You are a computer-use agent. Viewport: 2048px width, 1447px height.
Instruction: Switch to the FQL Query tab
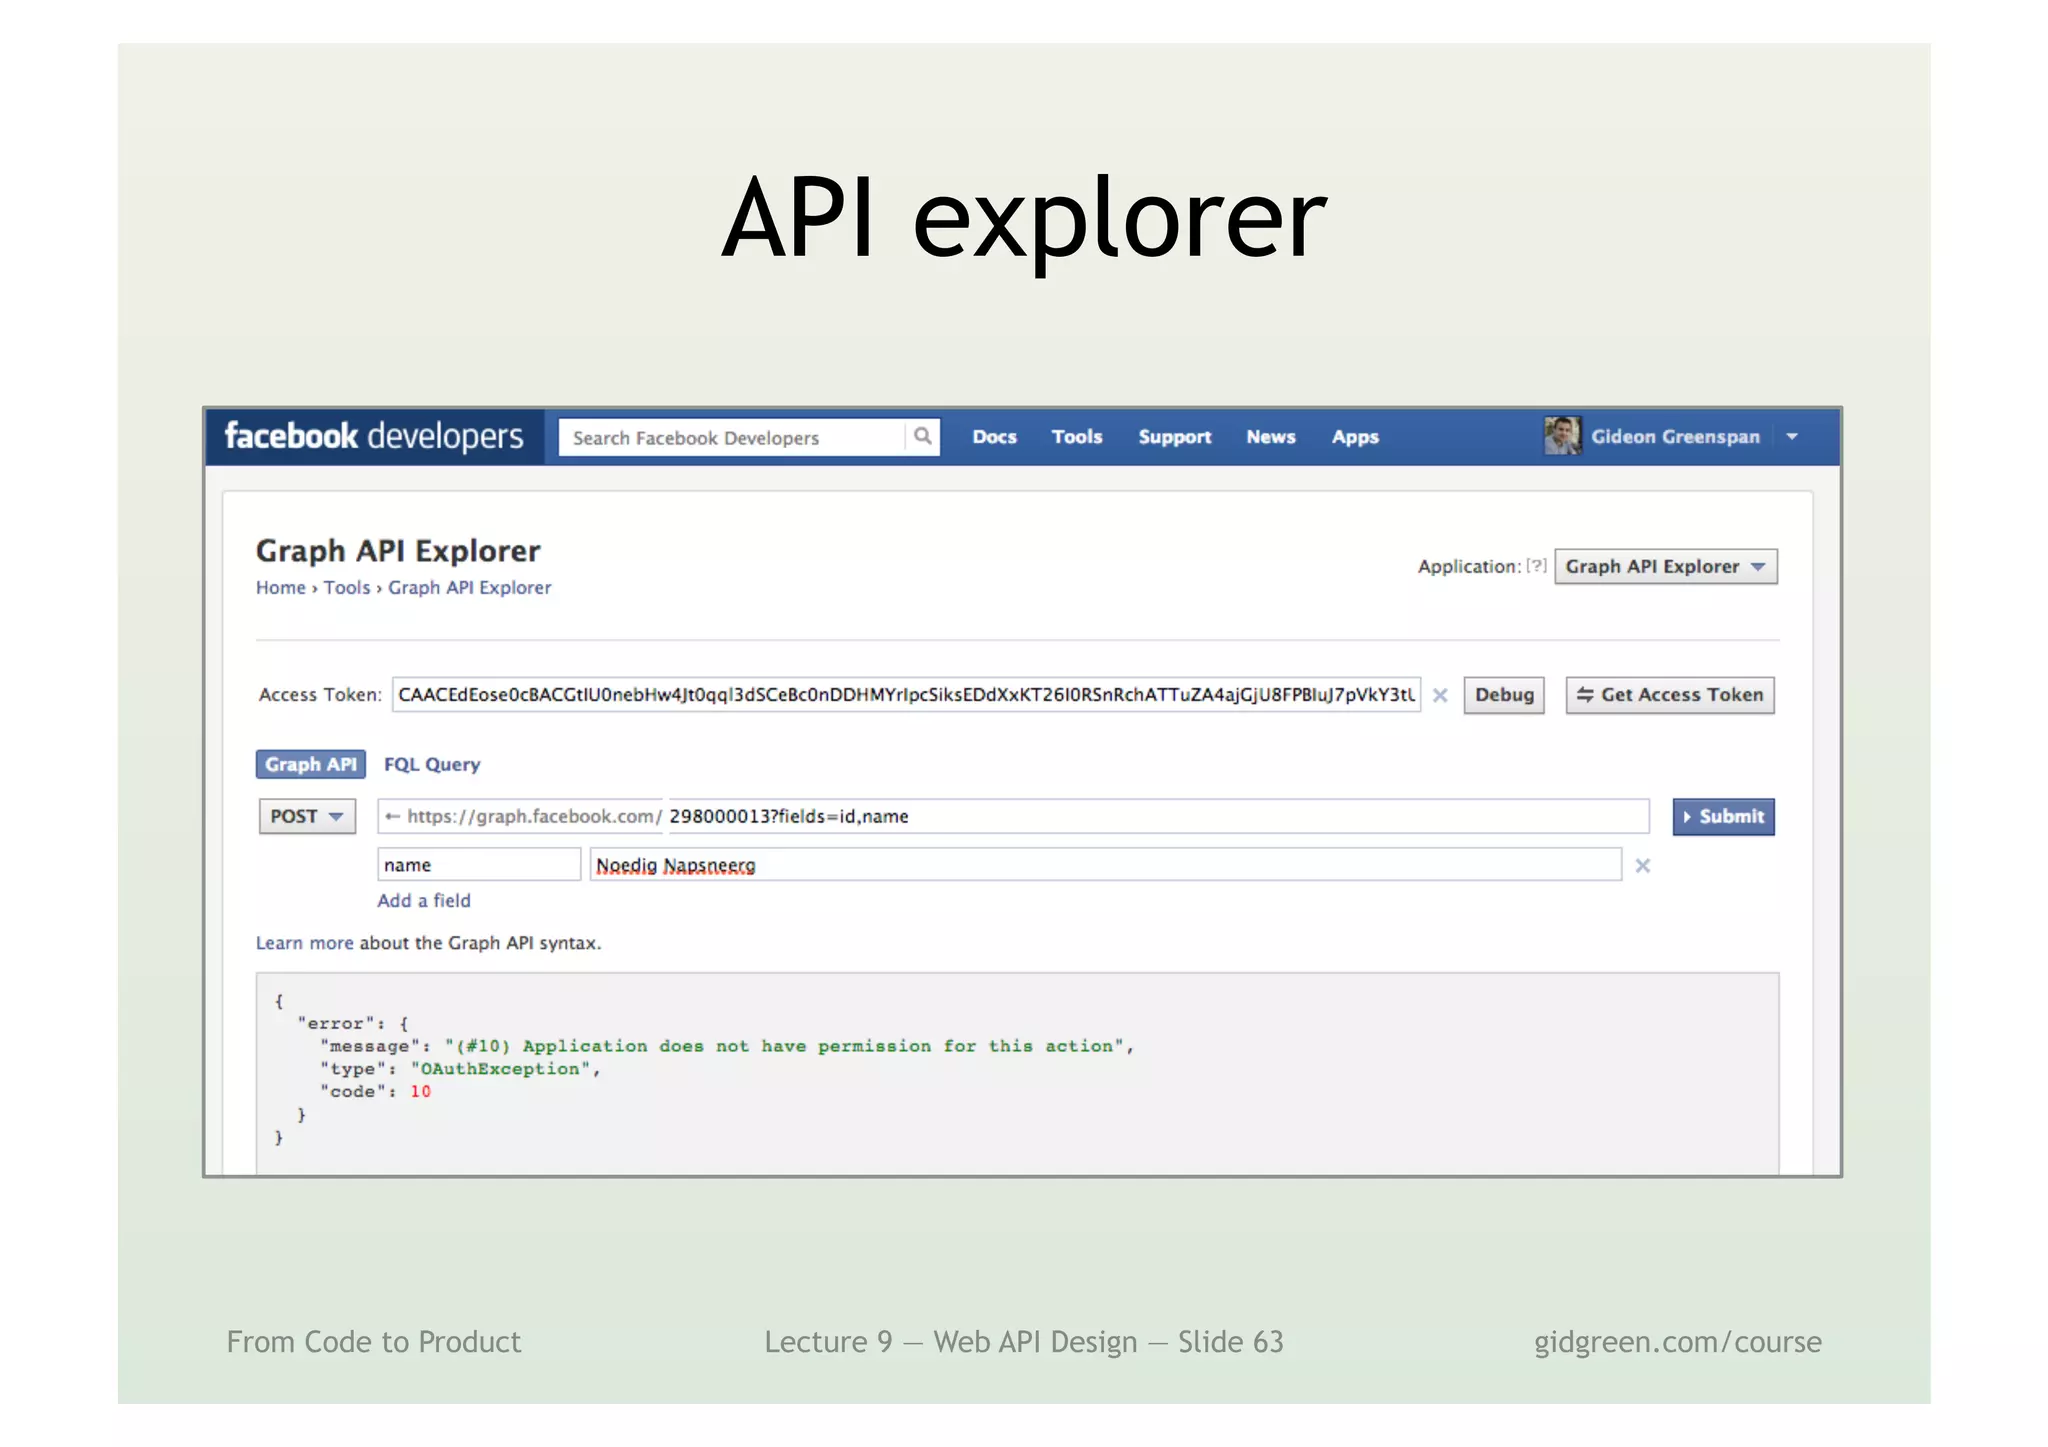pos(432,764)
